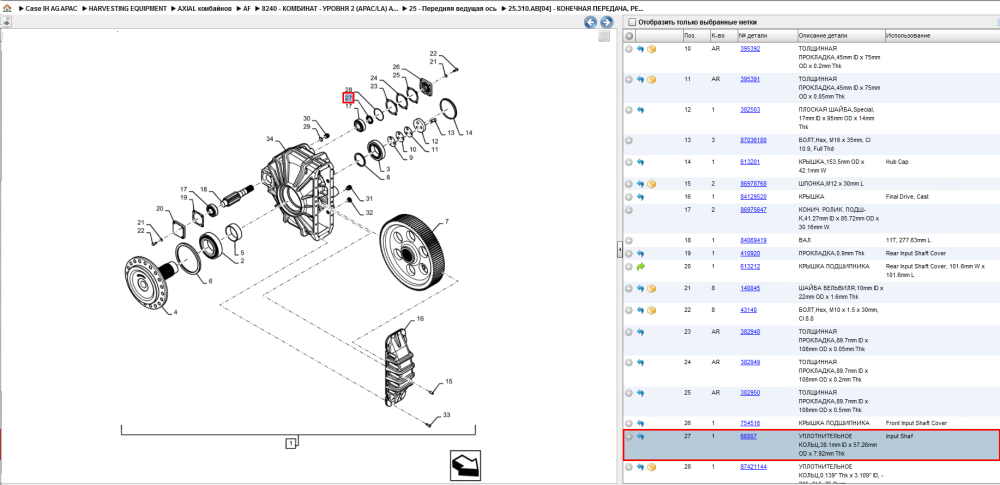Open part number 86978768 link
The width and height of the screenshot is (1000, 485).
(x=753, y=184)
